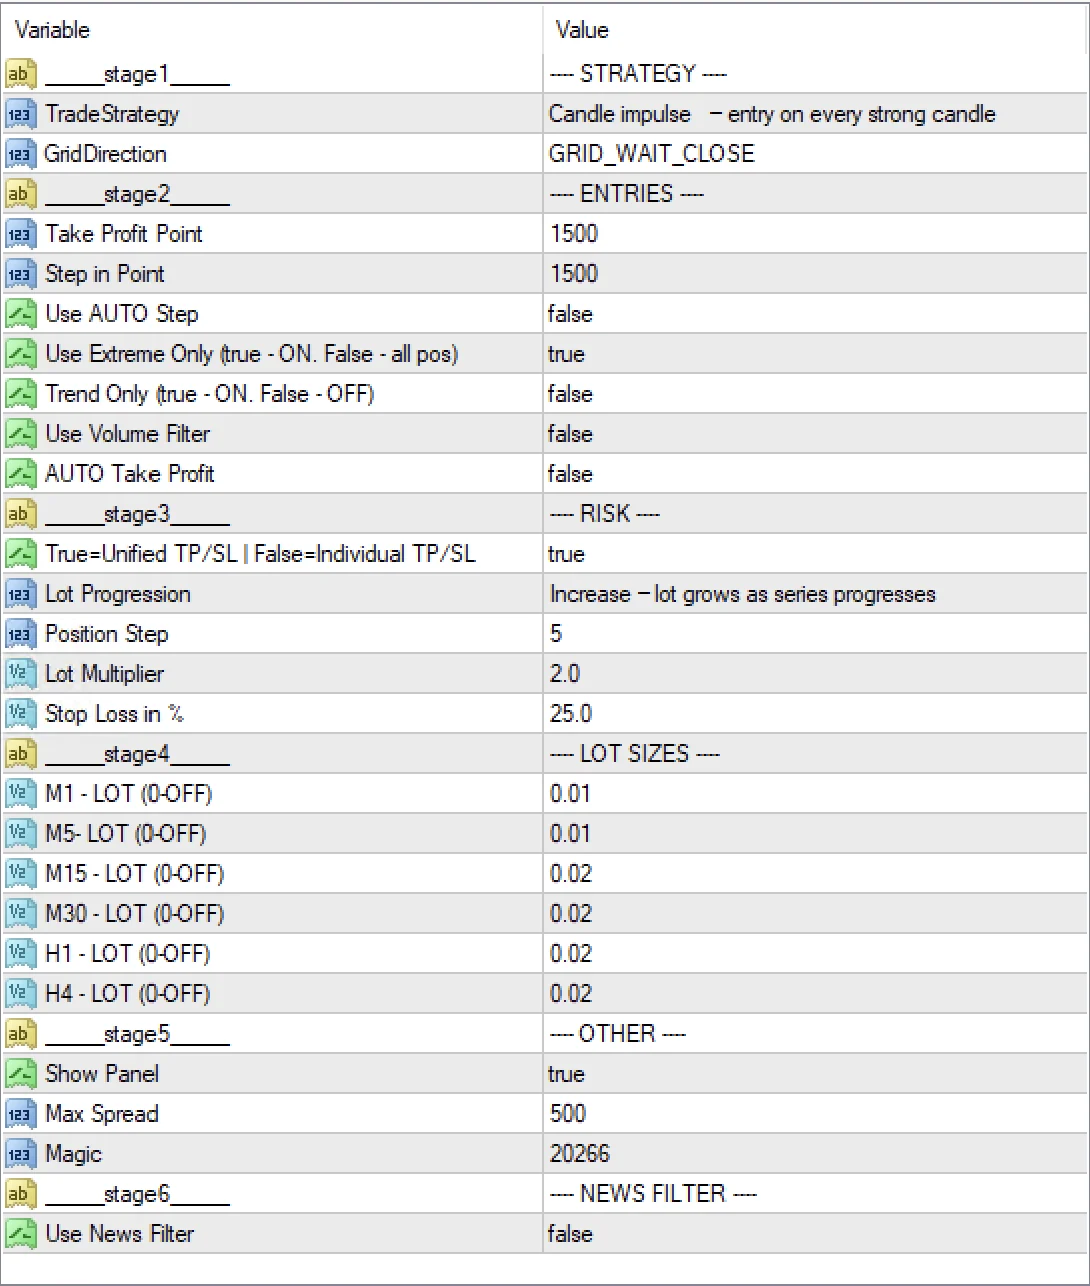
Task: Click the icon next to Show Panel
Action: [21, 1074]
